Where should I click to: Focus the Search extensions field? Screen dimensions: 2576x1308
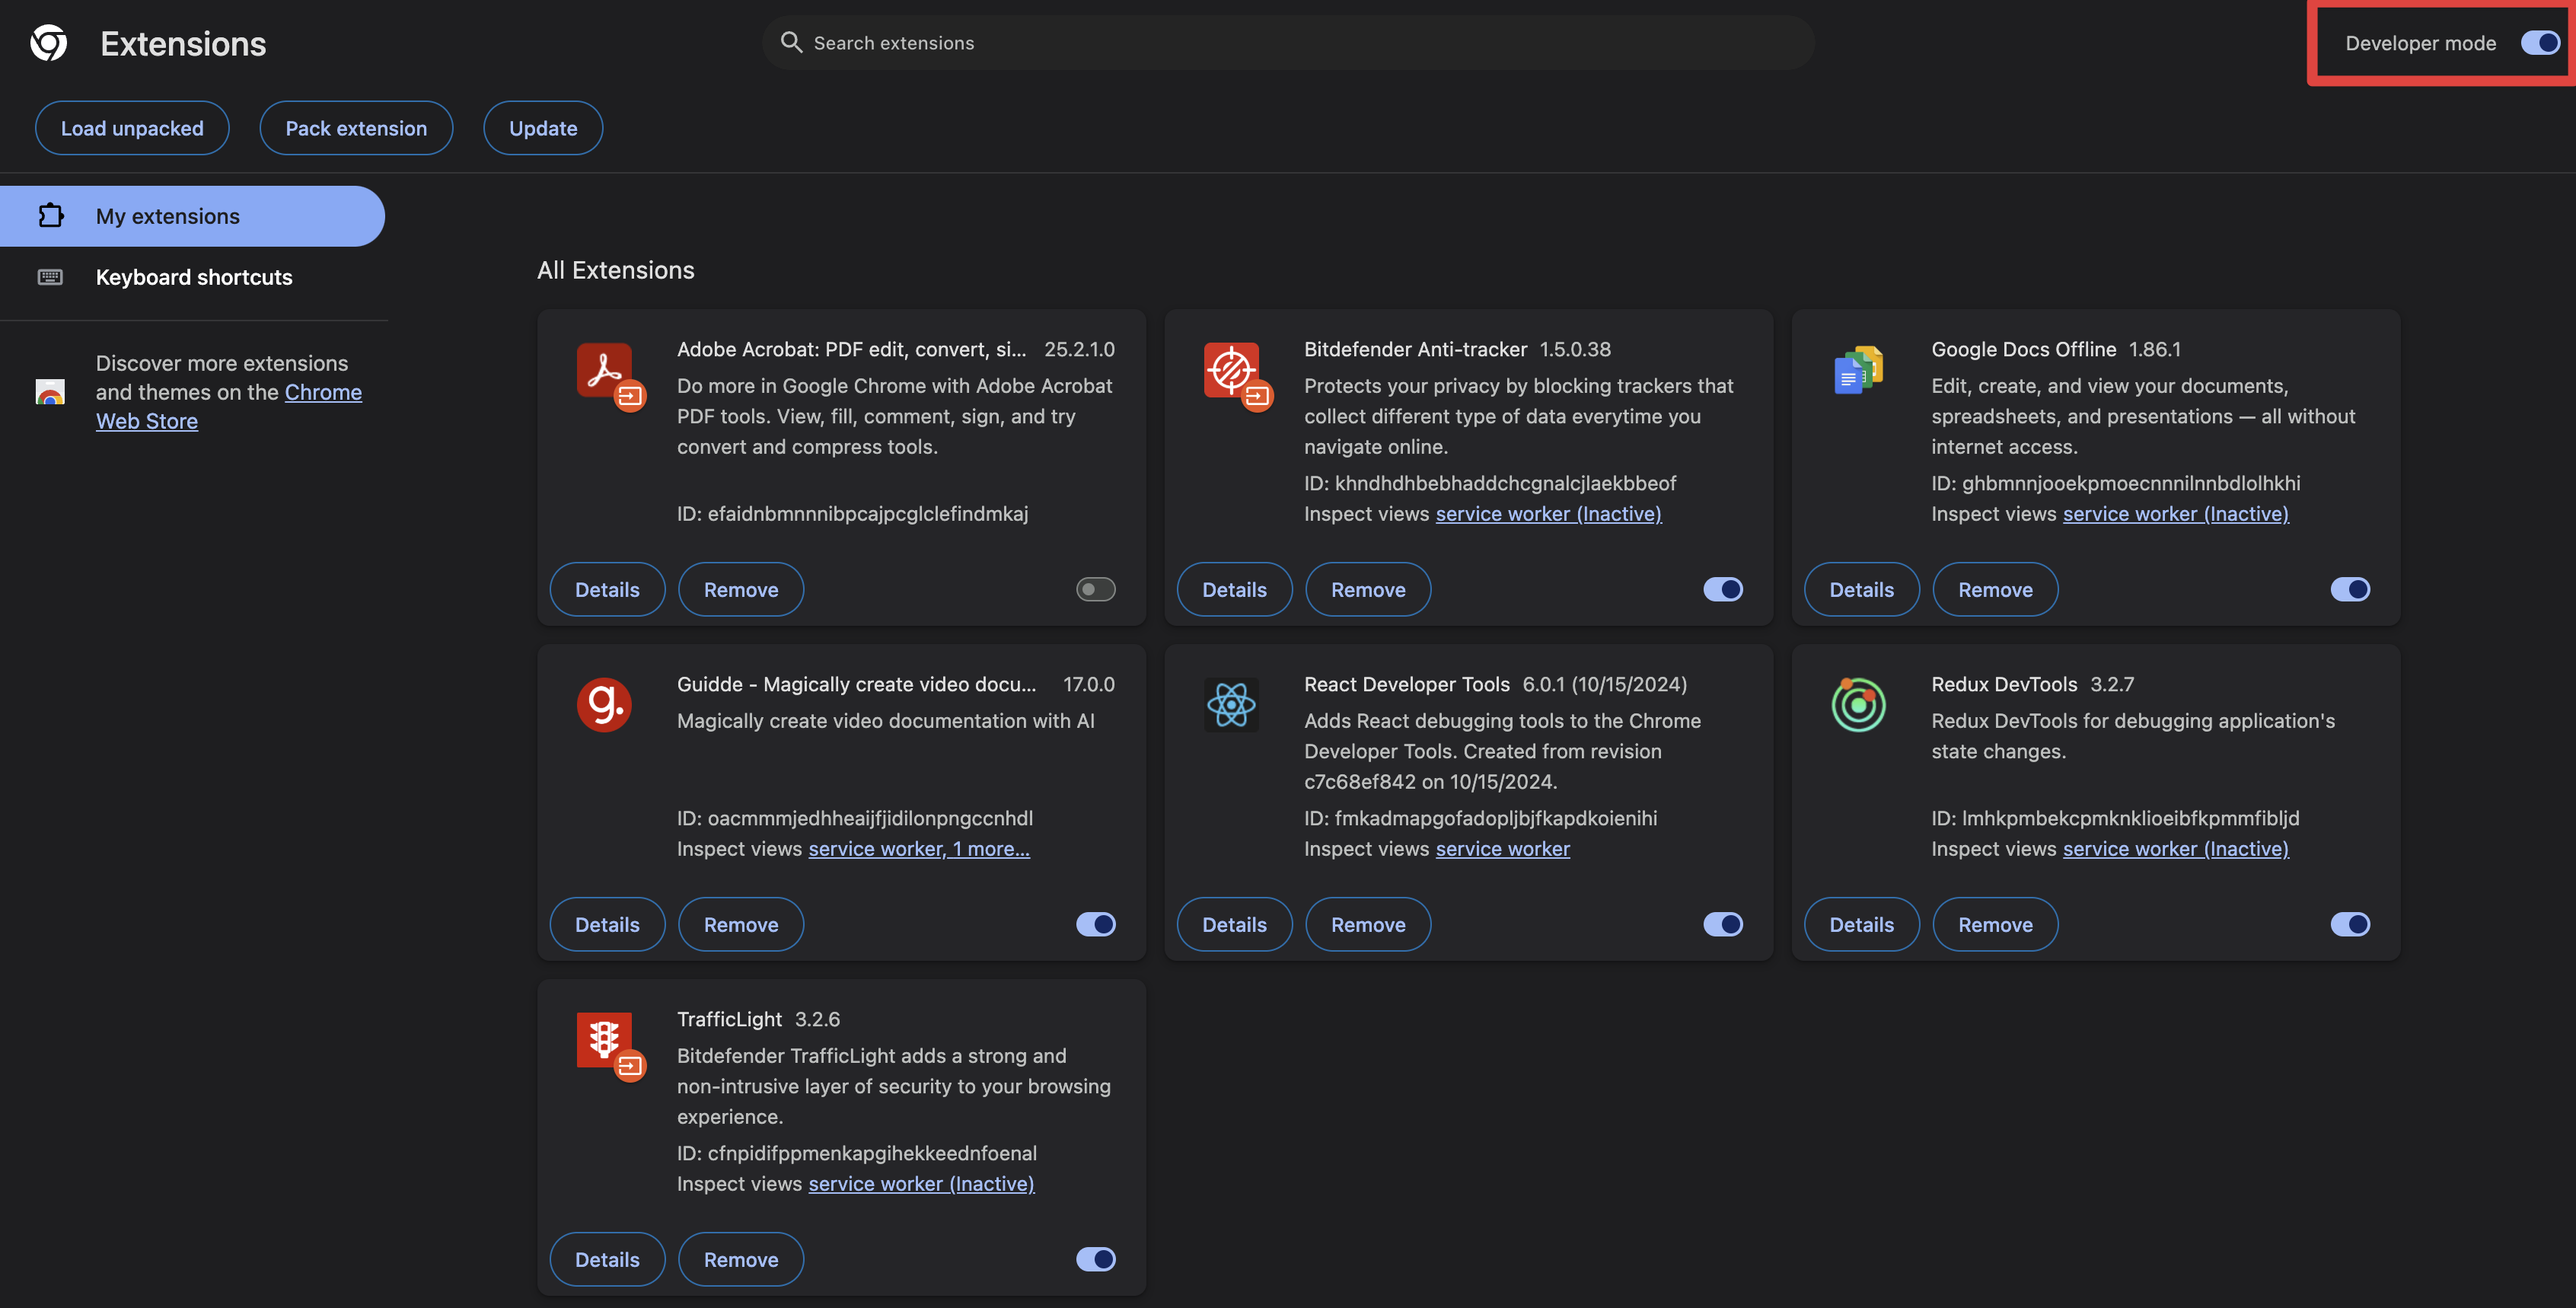[1288, 42]
